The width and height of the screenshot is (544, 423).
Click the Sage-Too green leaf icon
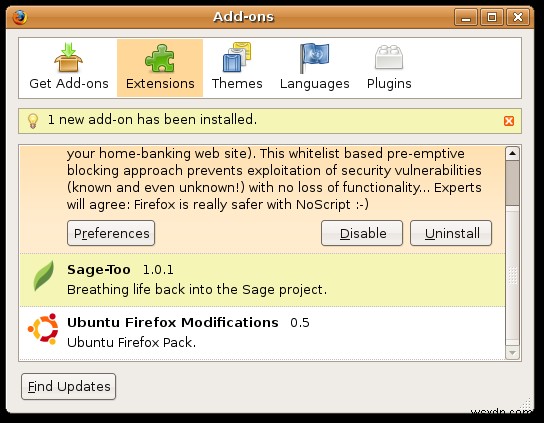[44, 276]
